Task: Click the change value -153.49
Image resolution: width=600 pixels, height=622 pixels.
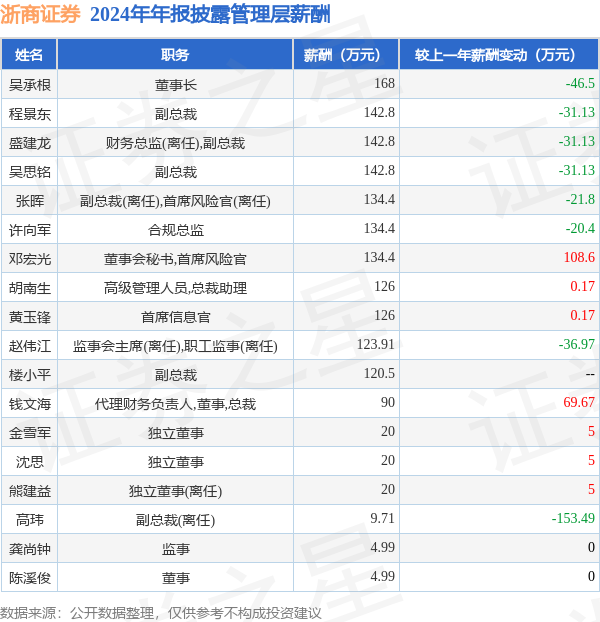Action: point(573,518)
